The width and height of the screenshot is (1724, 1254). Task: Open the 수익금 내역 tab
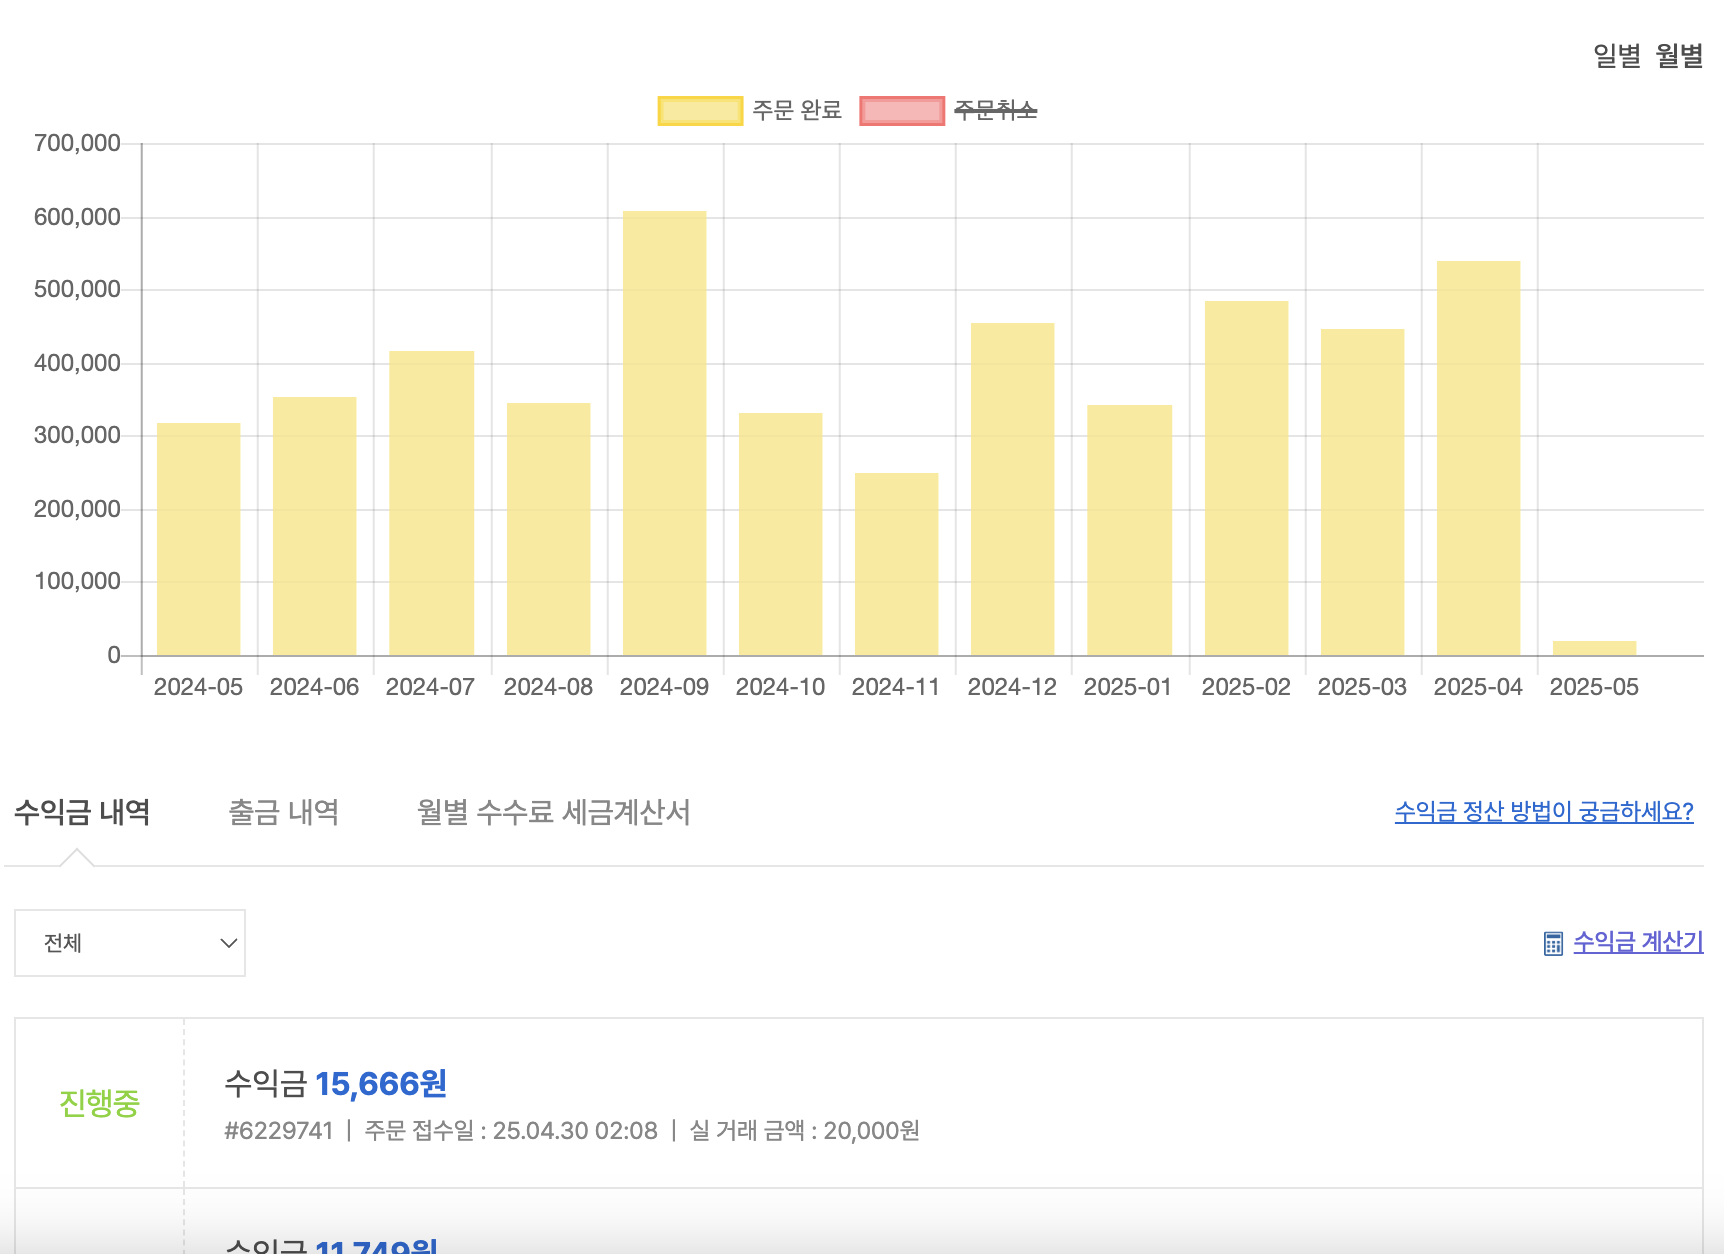click(82, 812)
